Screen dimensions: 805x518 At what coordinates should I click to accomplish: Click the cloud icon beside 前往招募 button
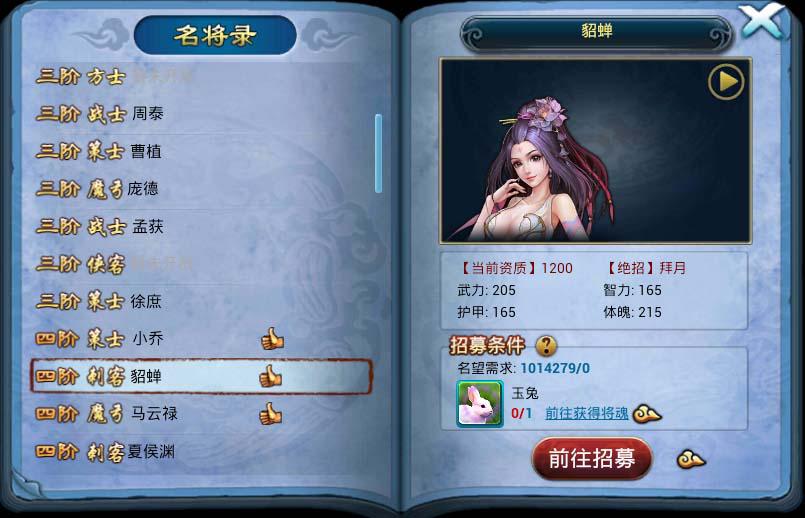pyautogui.click(x=692, y=459)
